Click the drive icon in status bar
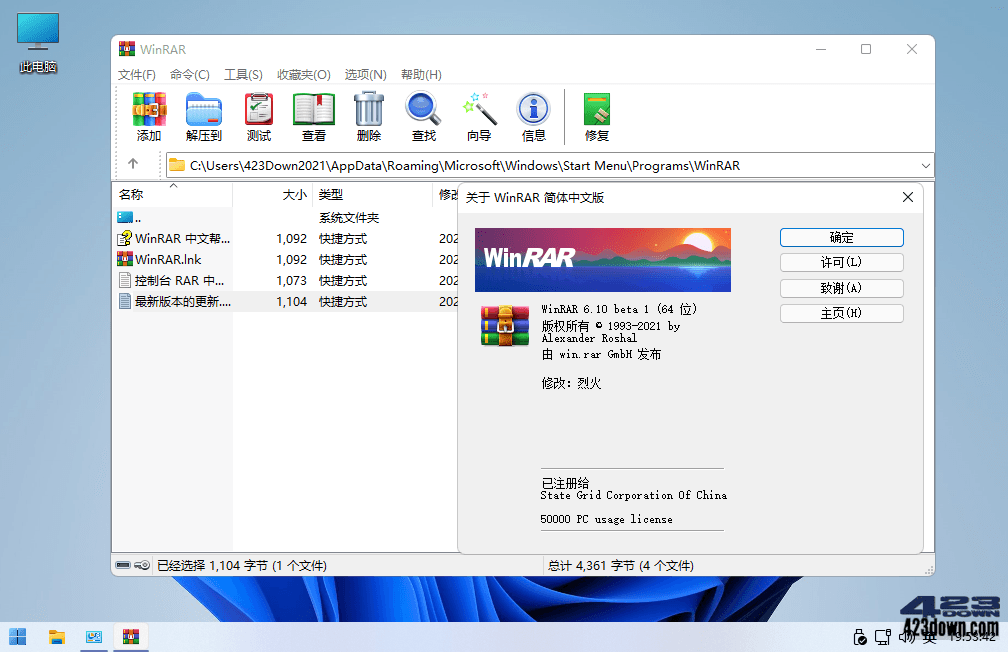1008x652 pixels. point(123,565)
